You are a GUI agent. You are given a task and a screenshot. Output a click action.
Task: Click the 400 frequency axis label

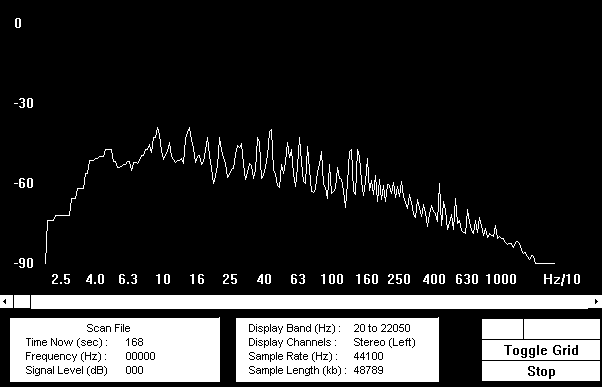pos(434,279)
